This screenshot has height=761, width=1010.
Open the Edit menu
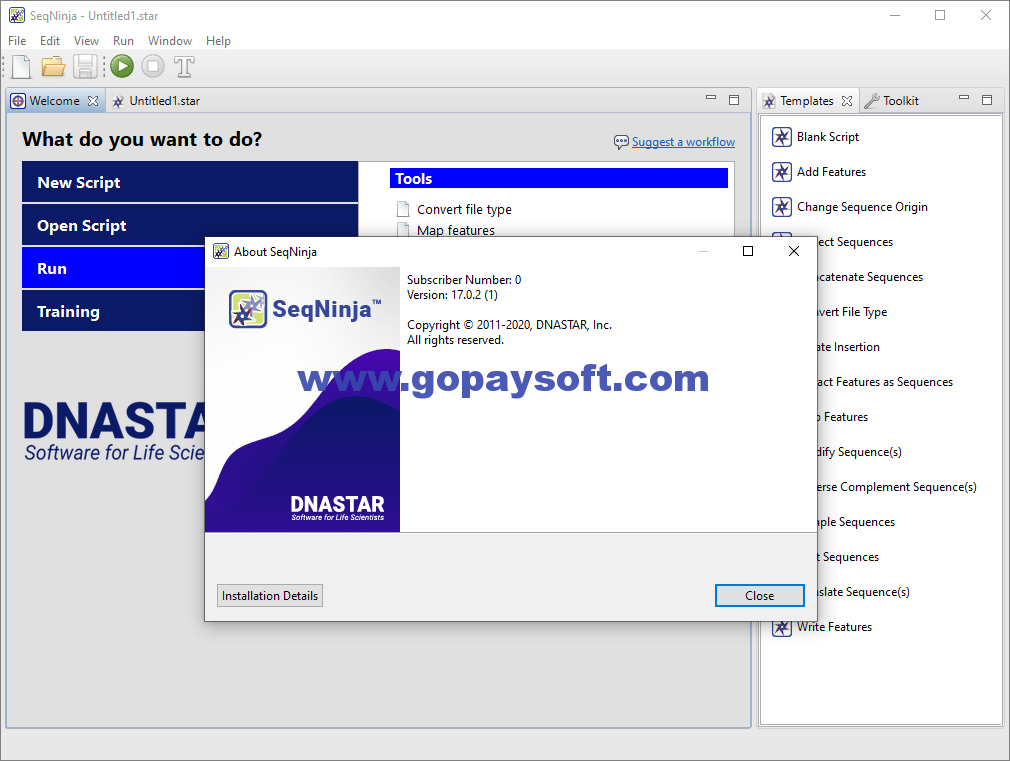click(50, 41)
